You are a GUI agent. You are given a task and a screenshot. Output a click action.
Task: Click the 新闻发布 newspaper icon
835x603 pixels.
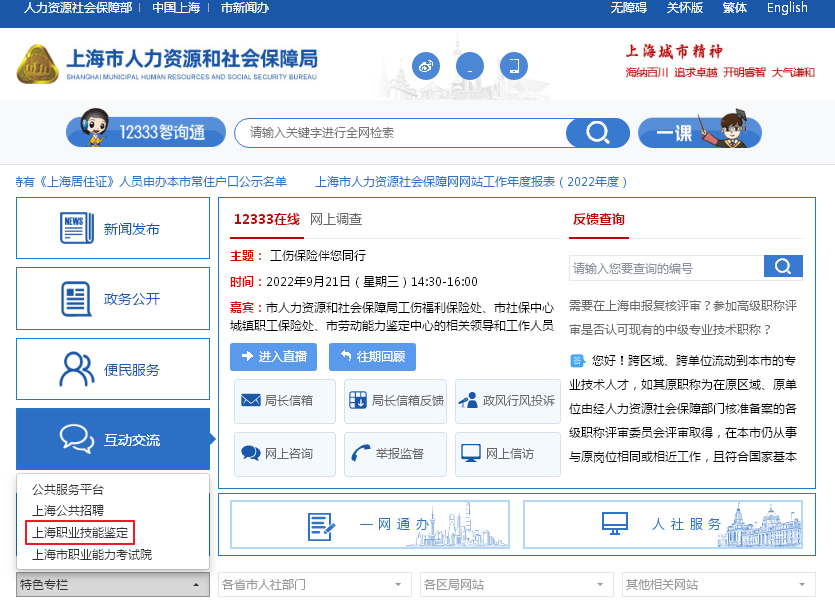(x=77, y=228)
